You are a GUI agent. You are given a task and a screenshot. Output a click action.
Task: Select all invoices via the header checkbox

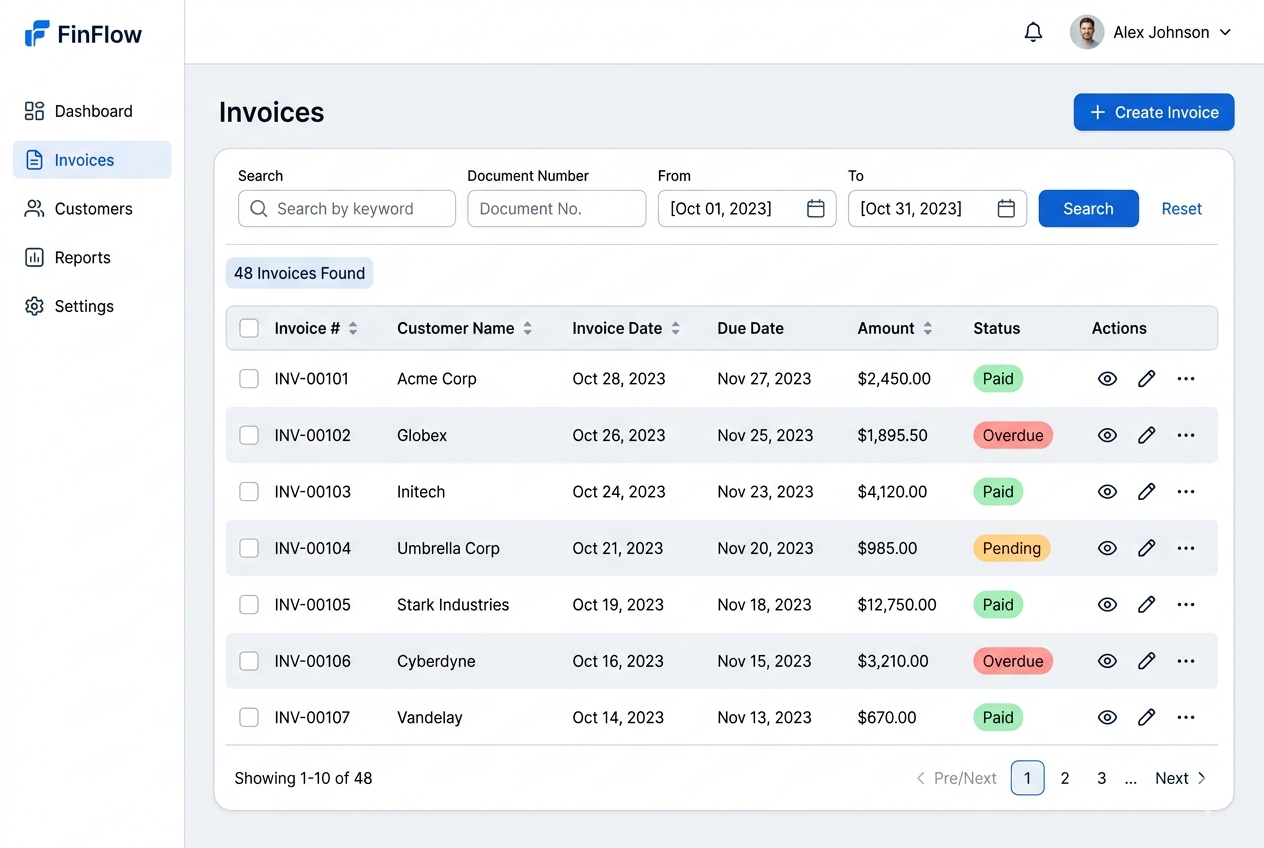click(248, 327)
